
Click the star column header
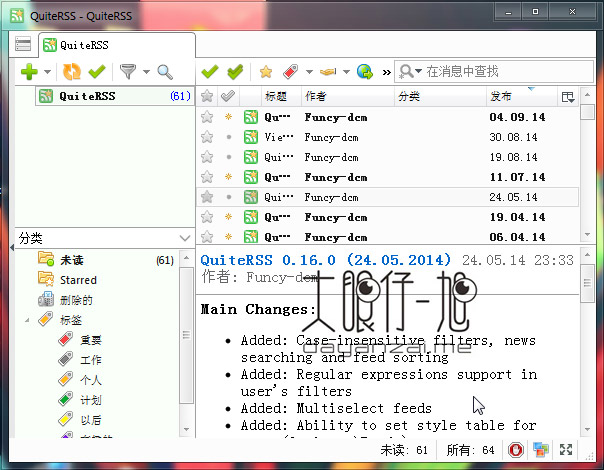click(207, 96)
